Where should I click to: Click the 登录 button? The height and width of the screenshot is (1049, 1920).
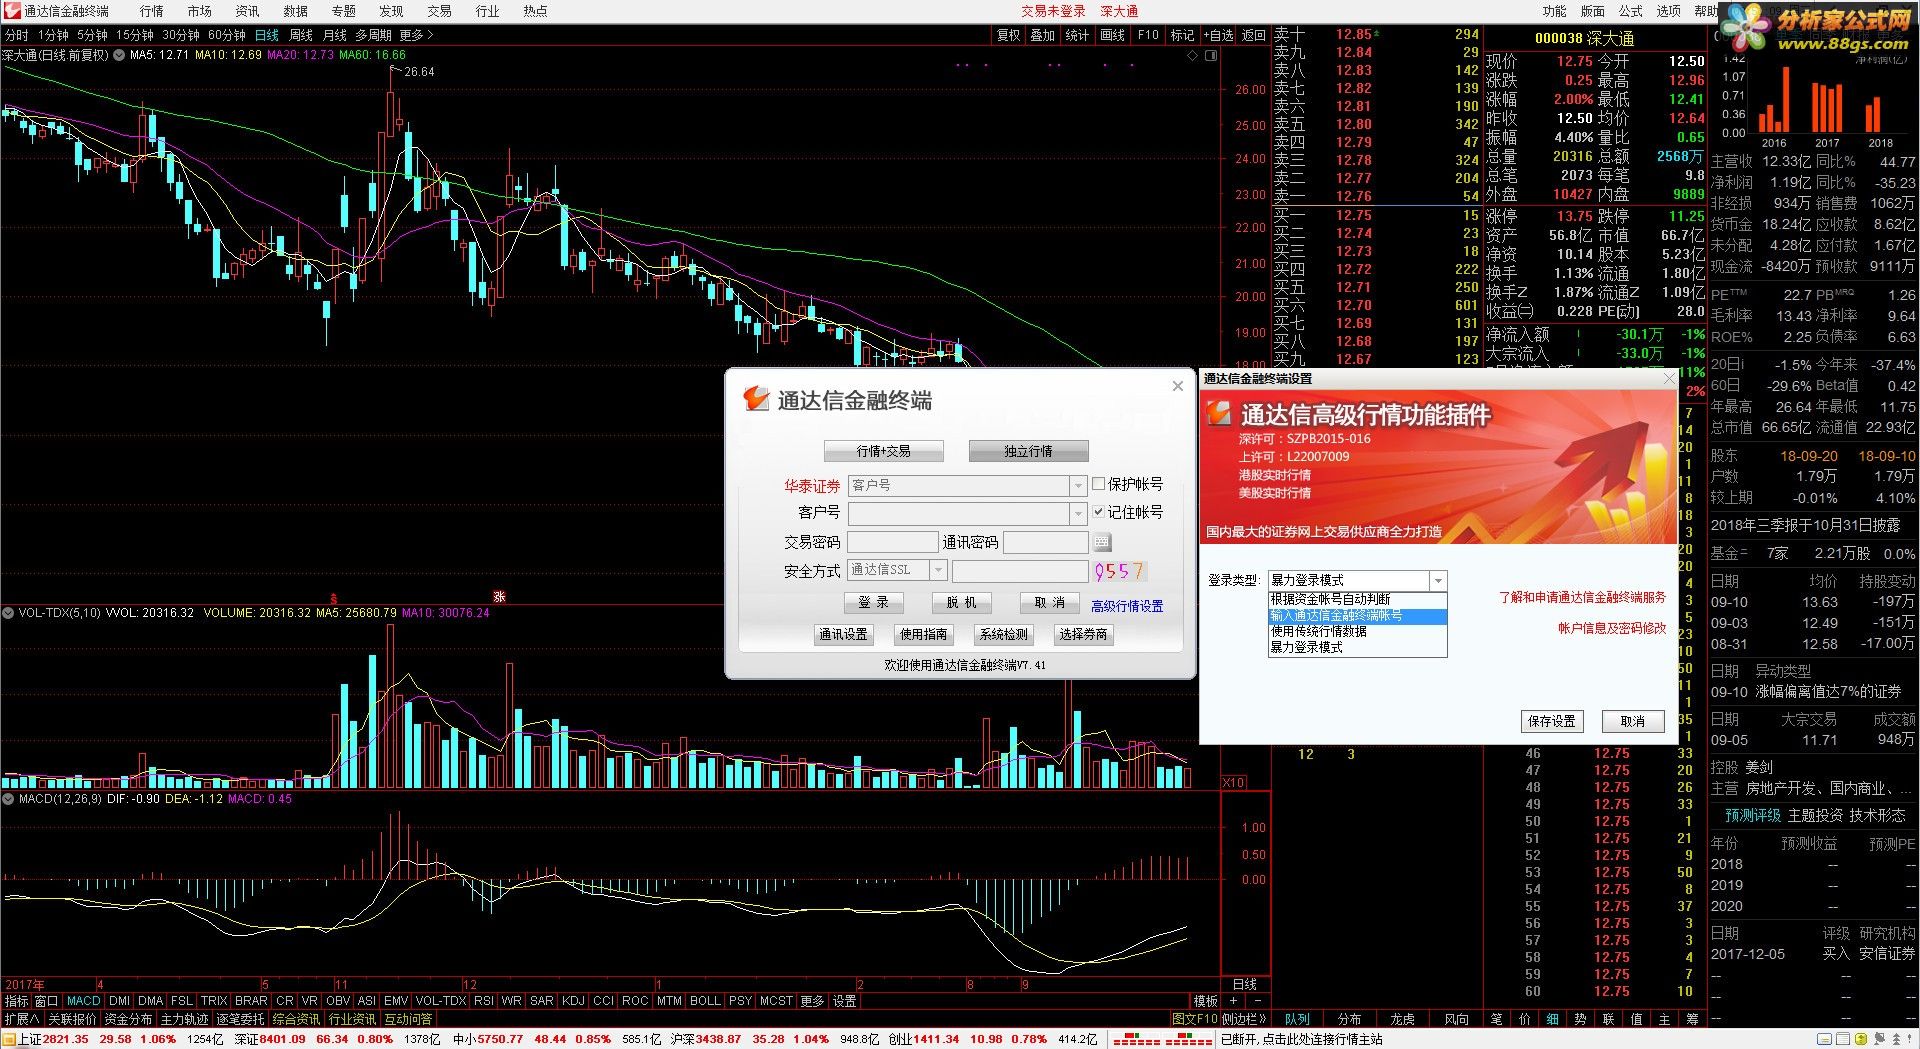tap(874, 602)
